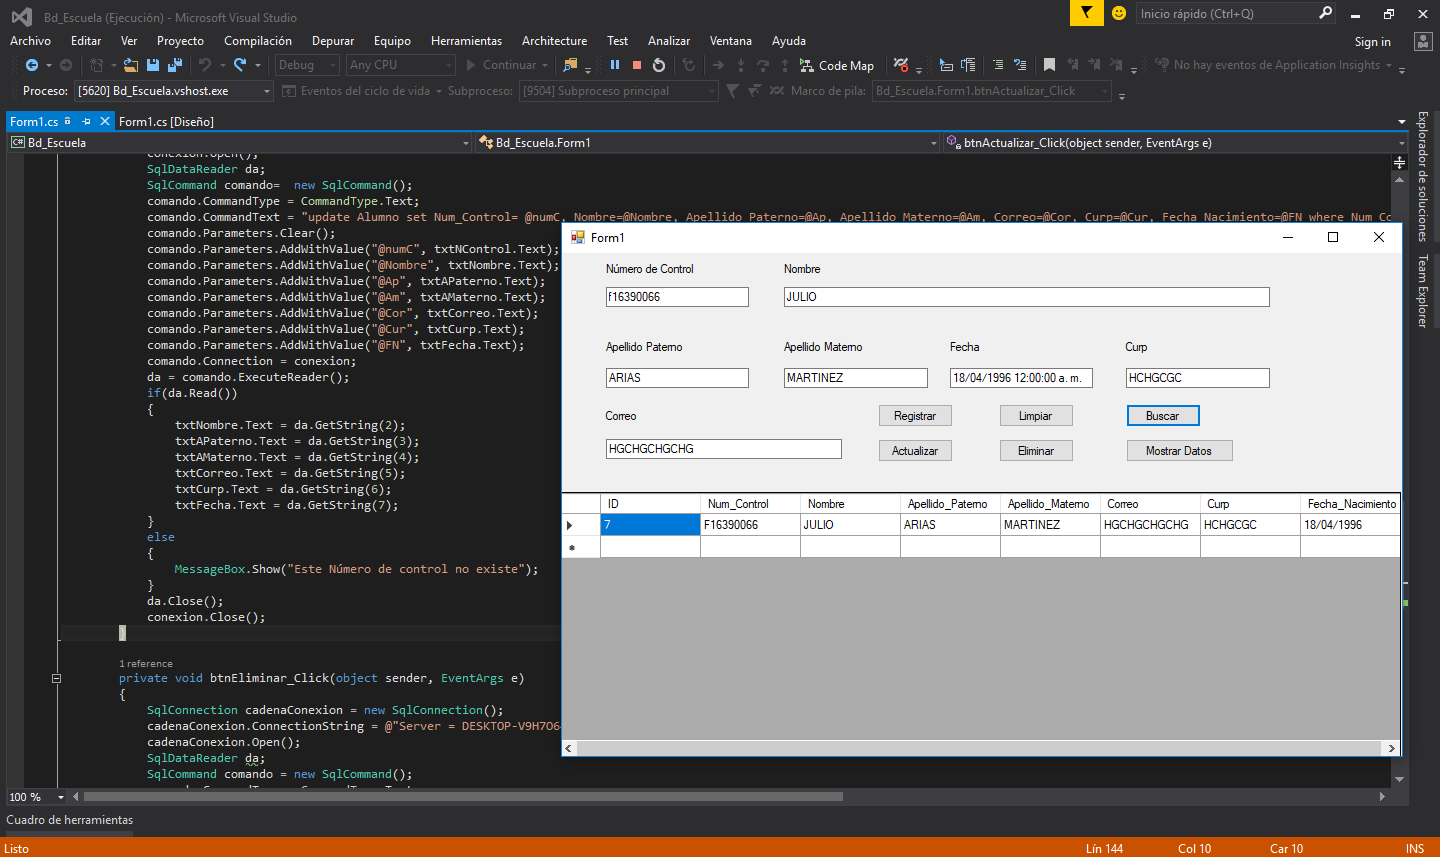
Task: Click the Open File folder icon
Action: click(131, 65)
